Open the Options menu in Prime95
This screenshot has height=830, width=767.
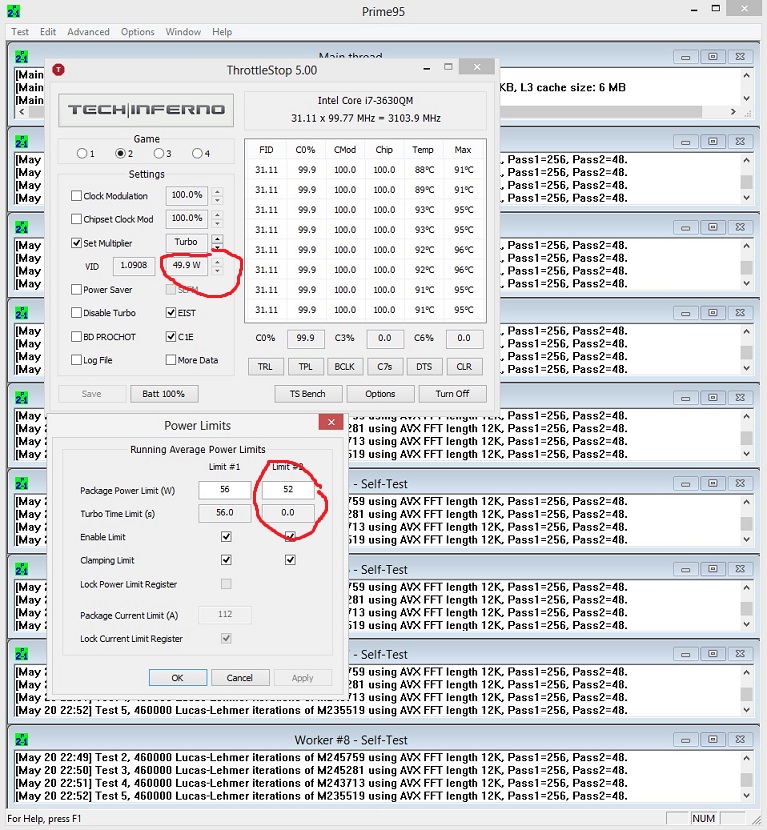coord(138,32)
